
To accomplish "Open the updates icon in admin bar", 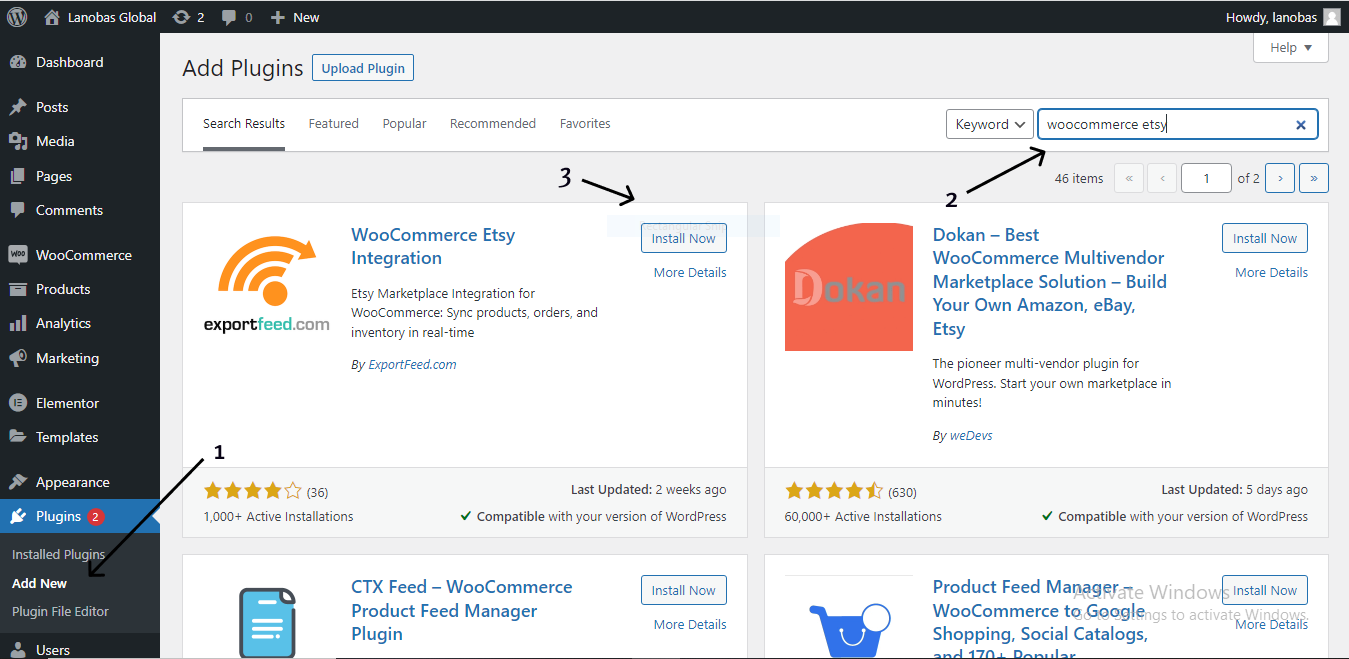I will click(x=181, y=17).
